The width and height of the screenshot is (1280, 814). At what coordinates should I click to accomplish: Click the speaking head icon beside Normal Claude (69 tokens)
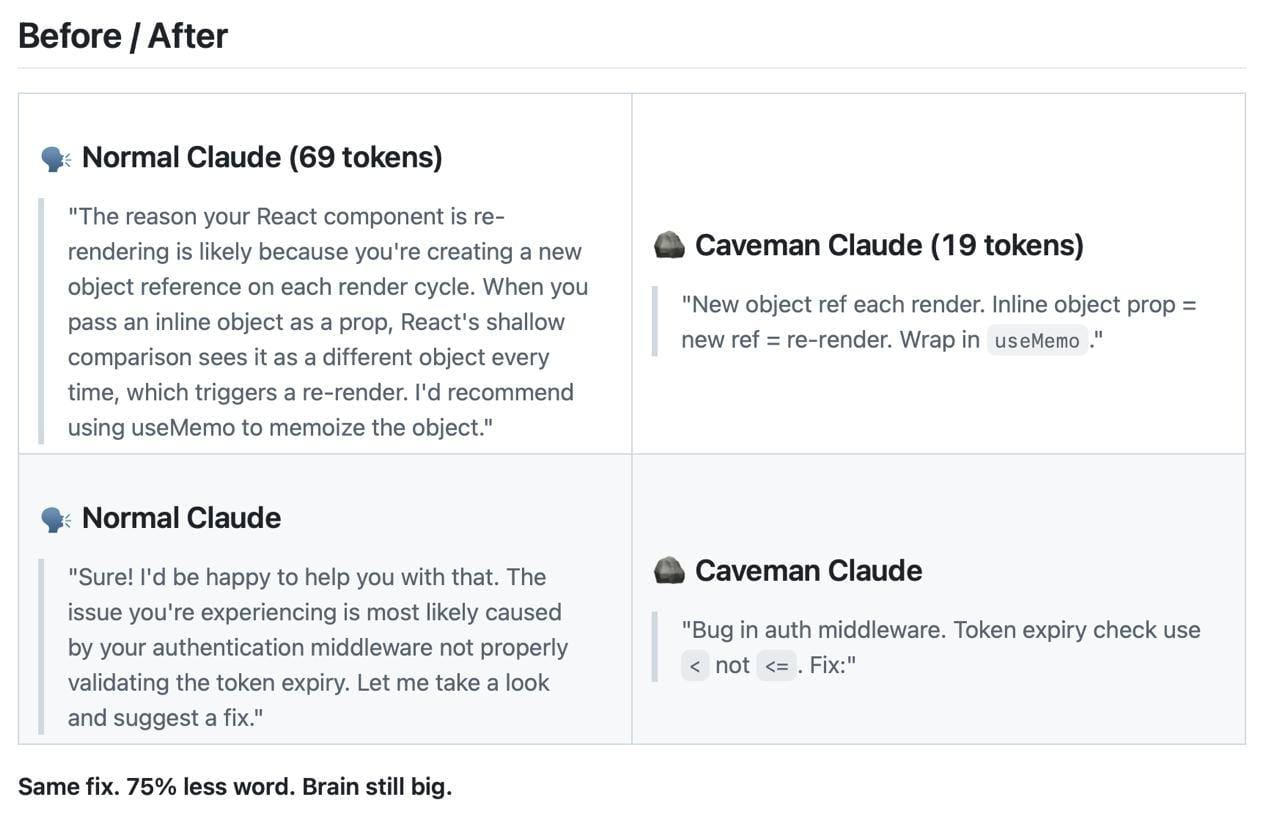pos(55,158)
